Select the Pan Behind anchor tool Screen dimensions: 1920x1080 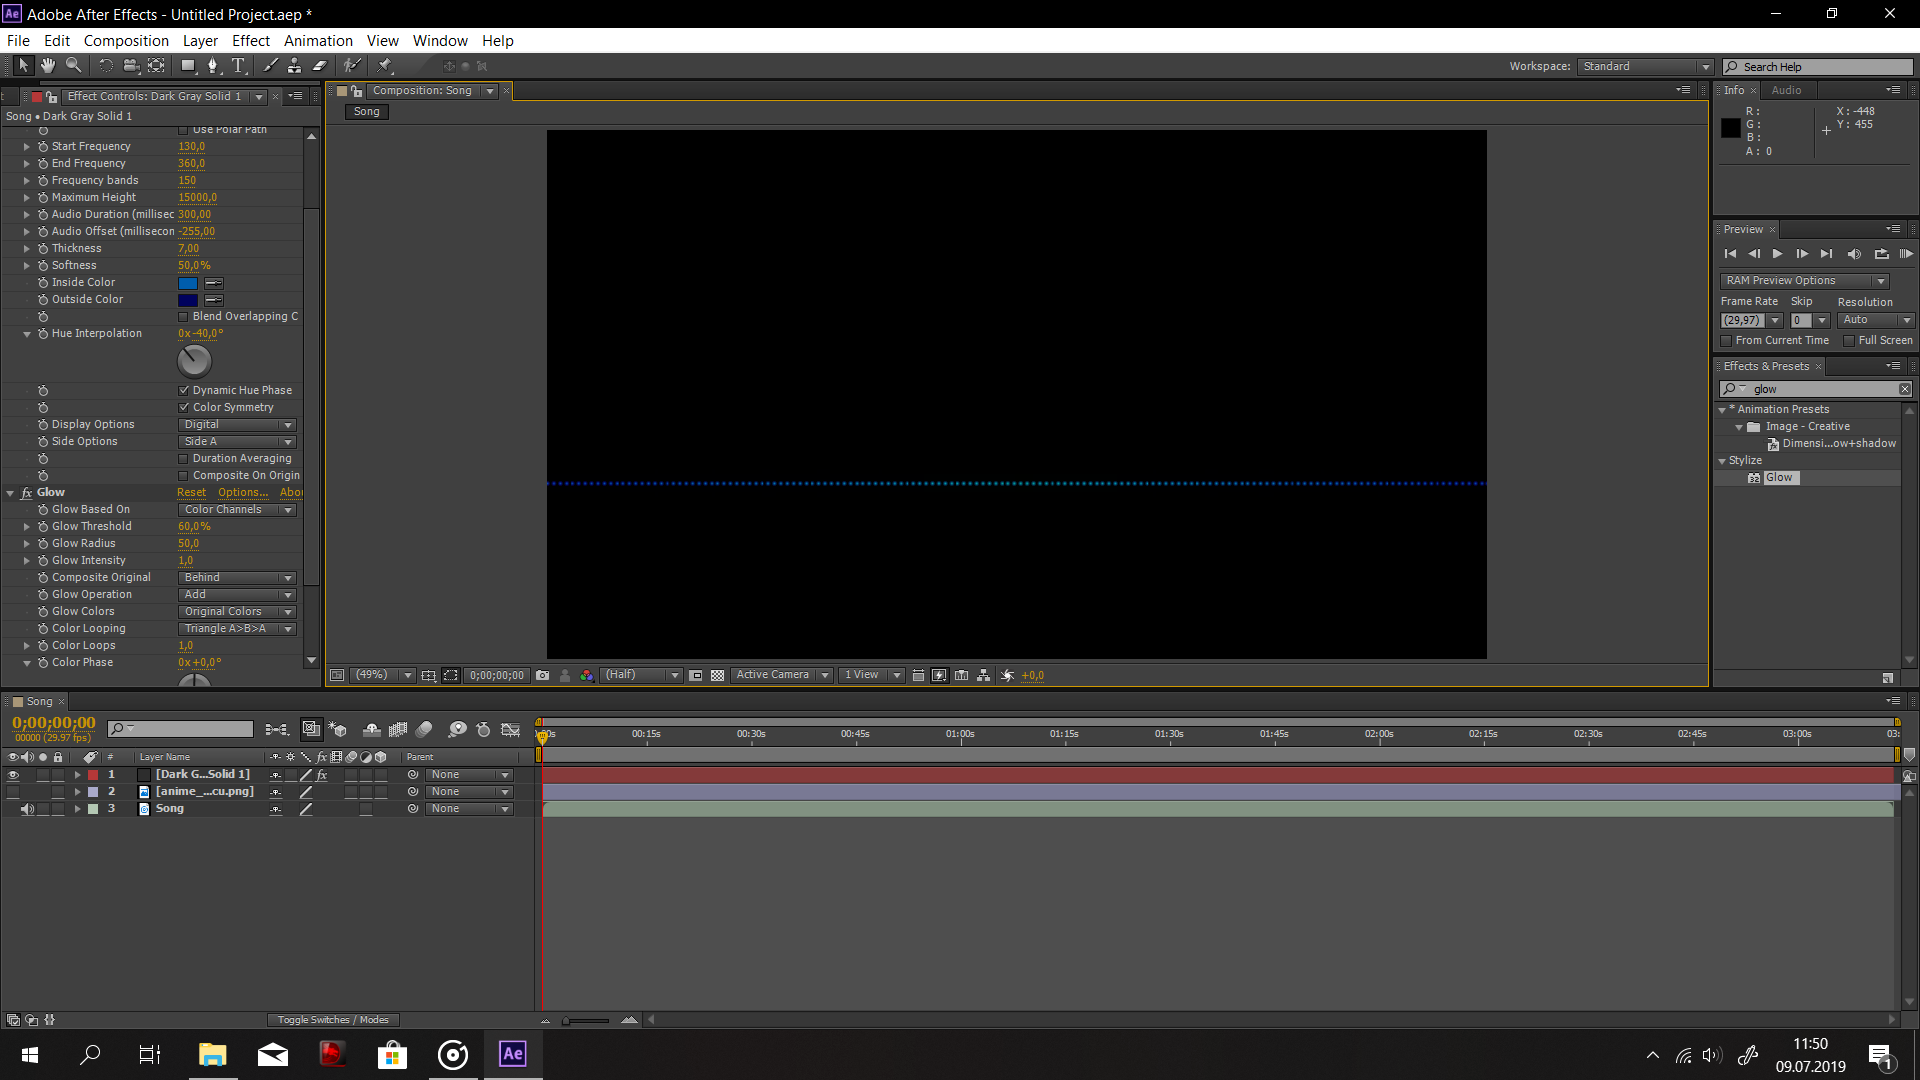(157, 66)
